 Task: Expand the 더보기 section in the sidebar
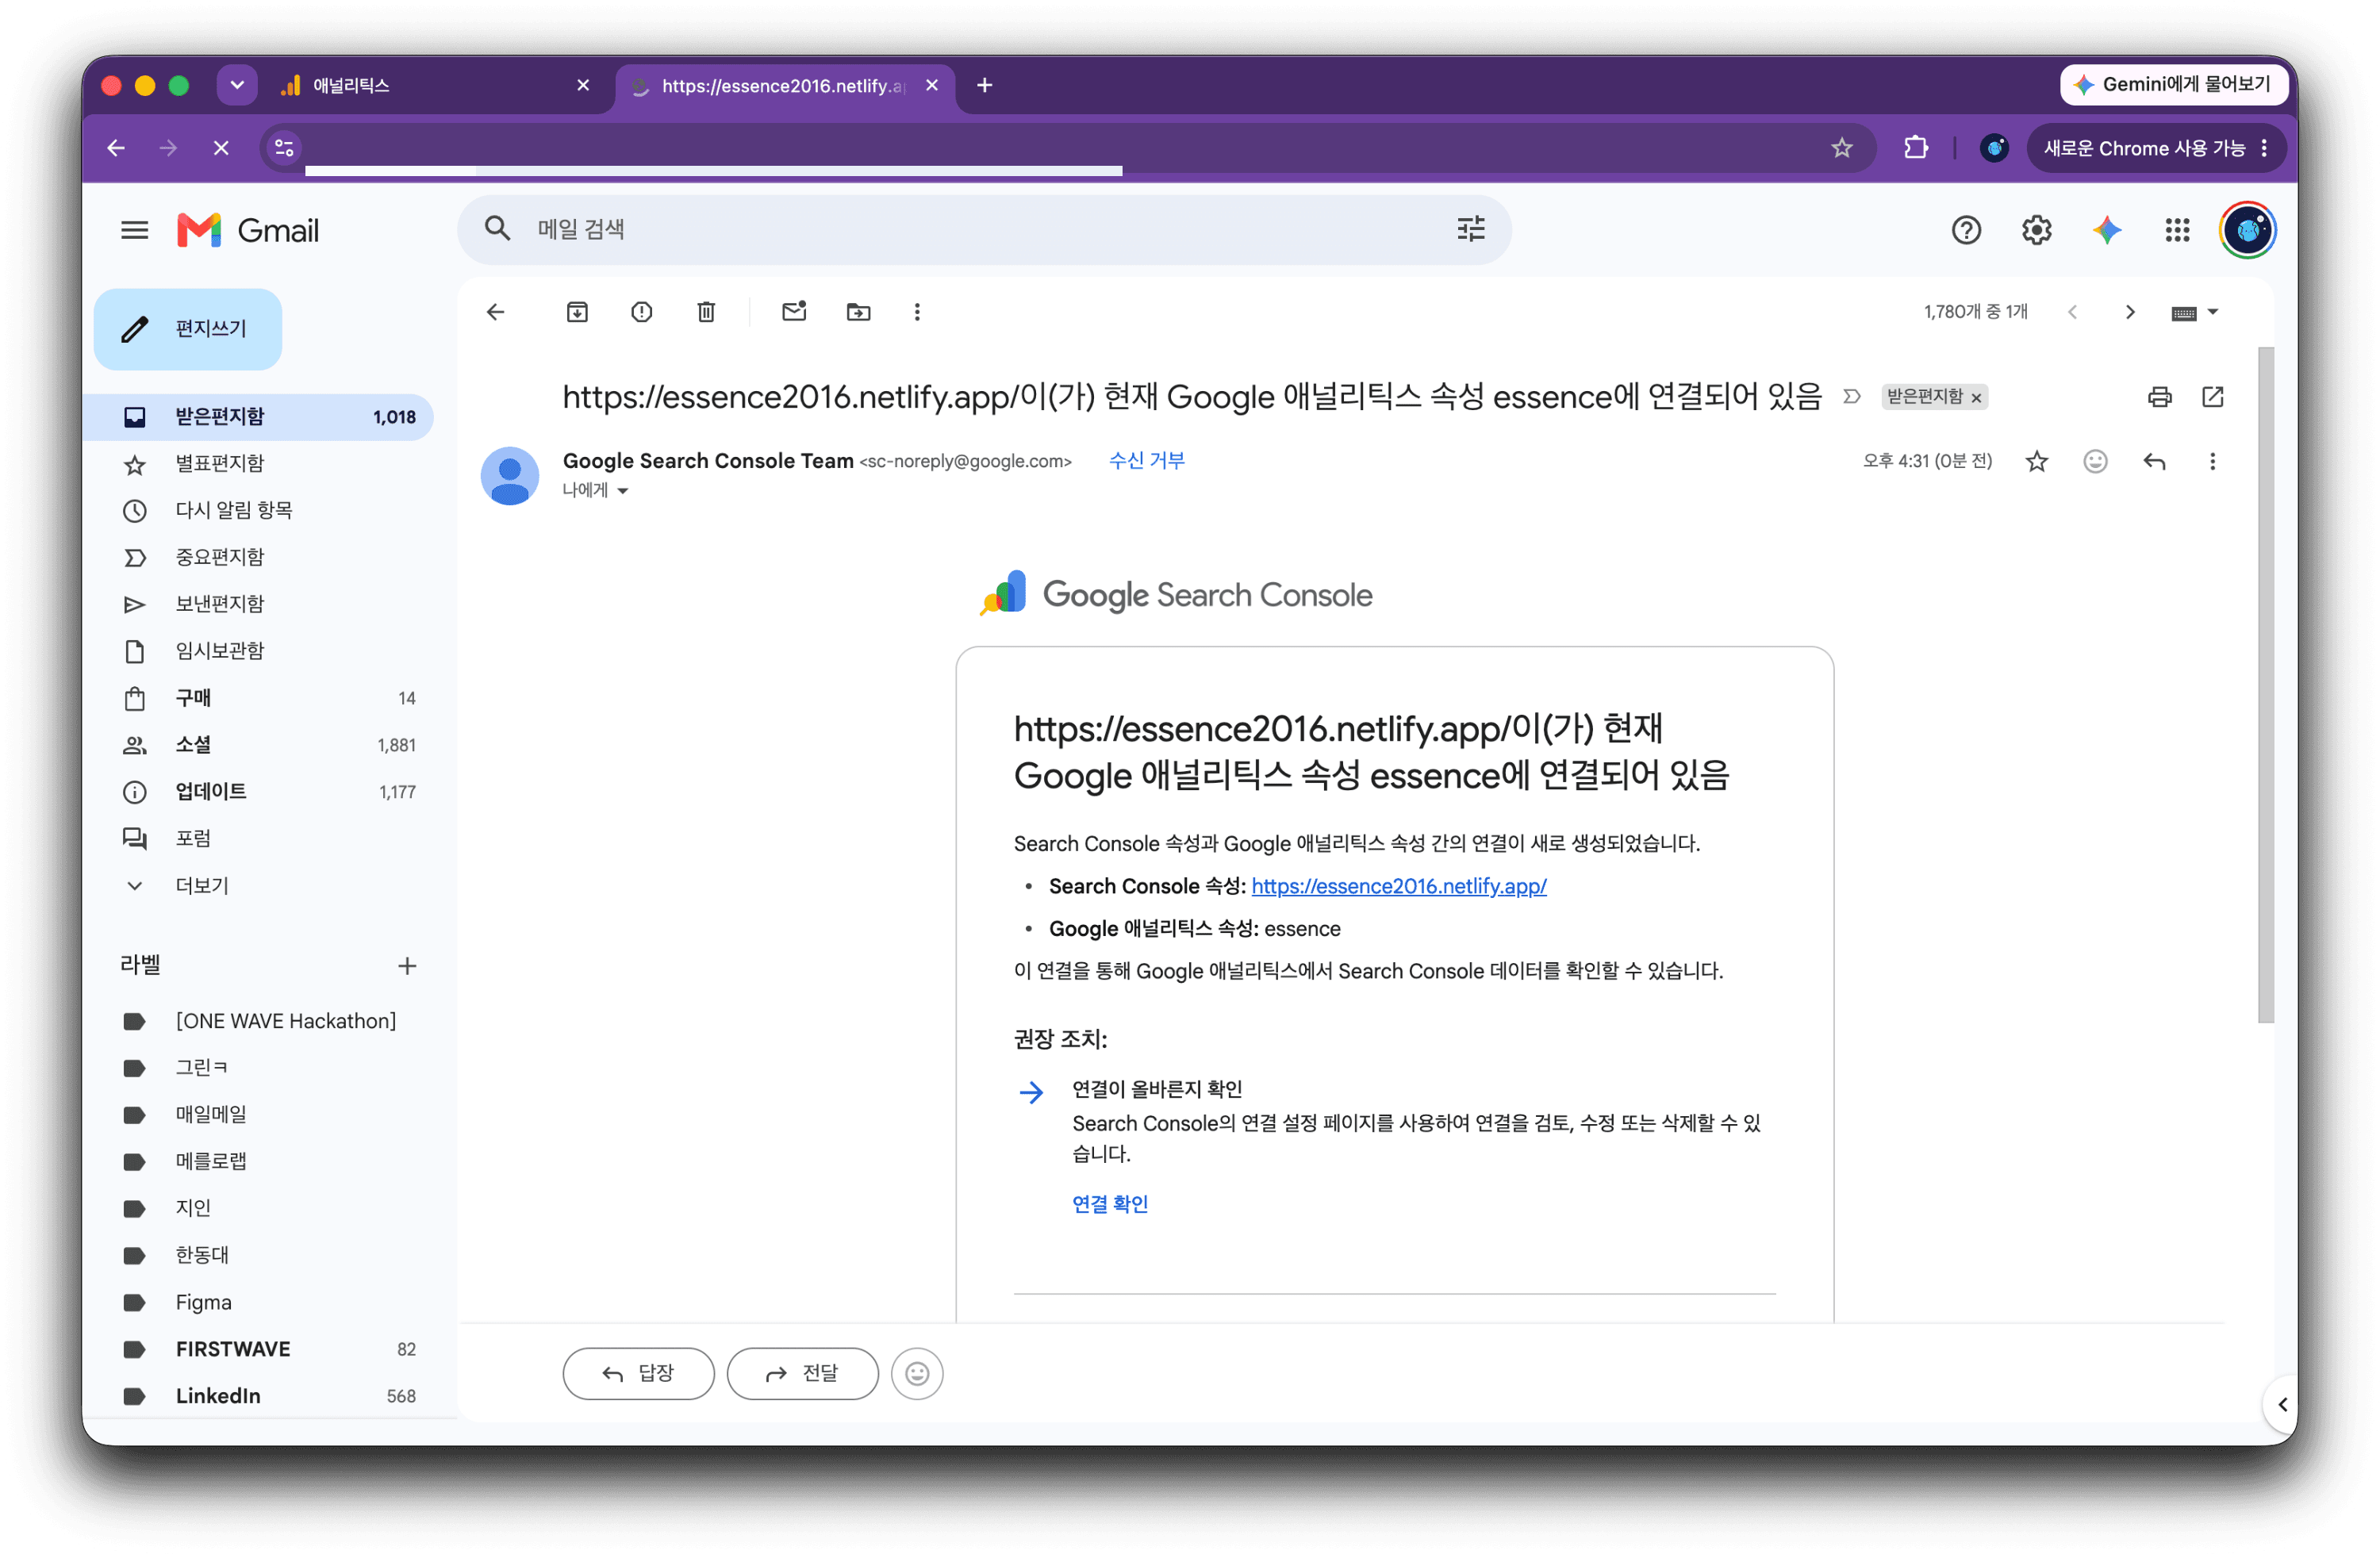pyautogui.click(x=202, y=885)
